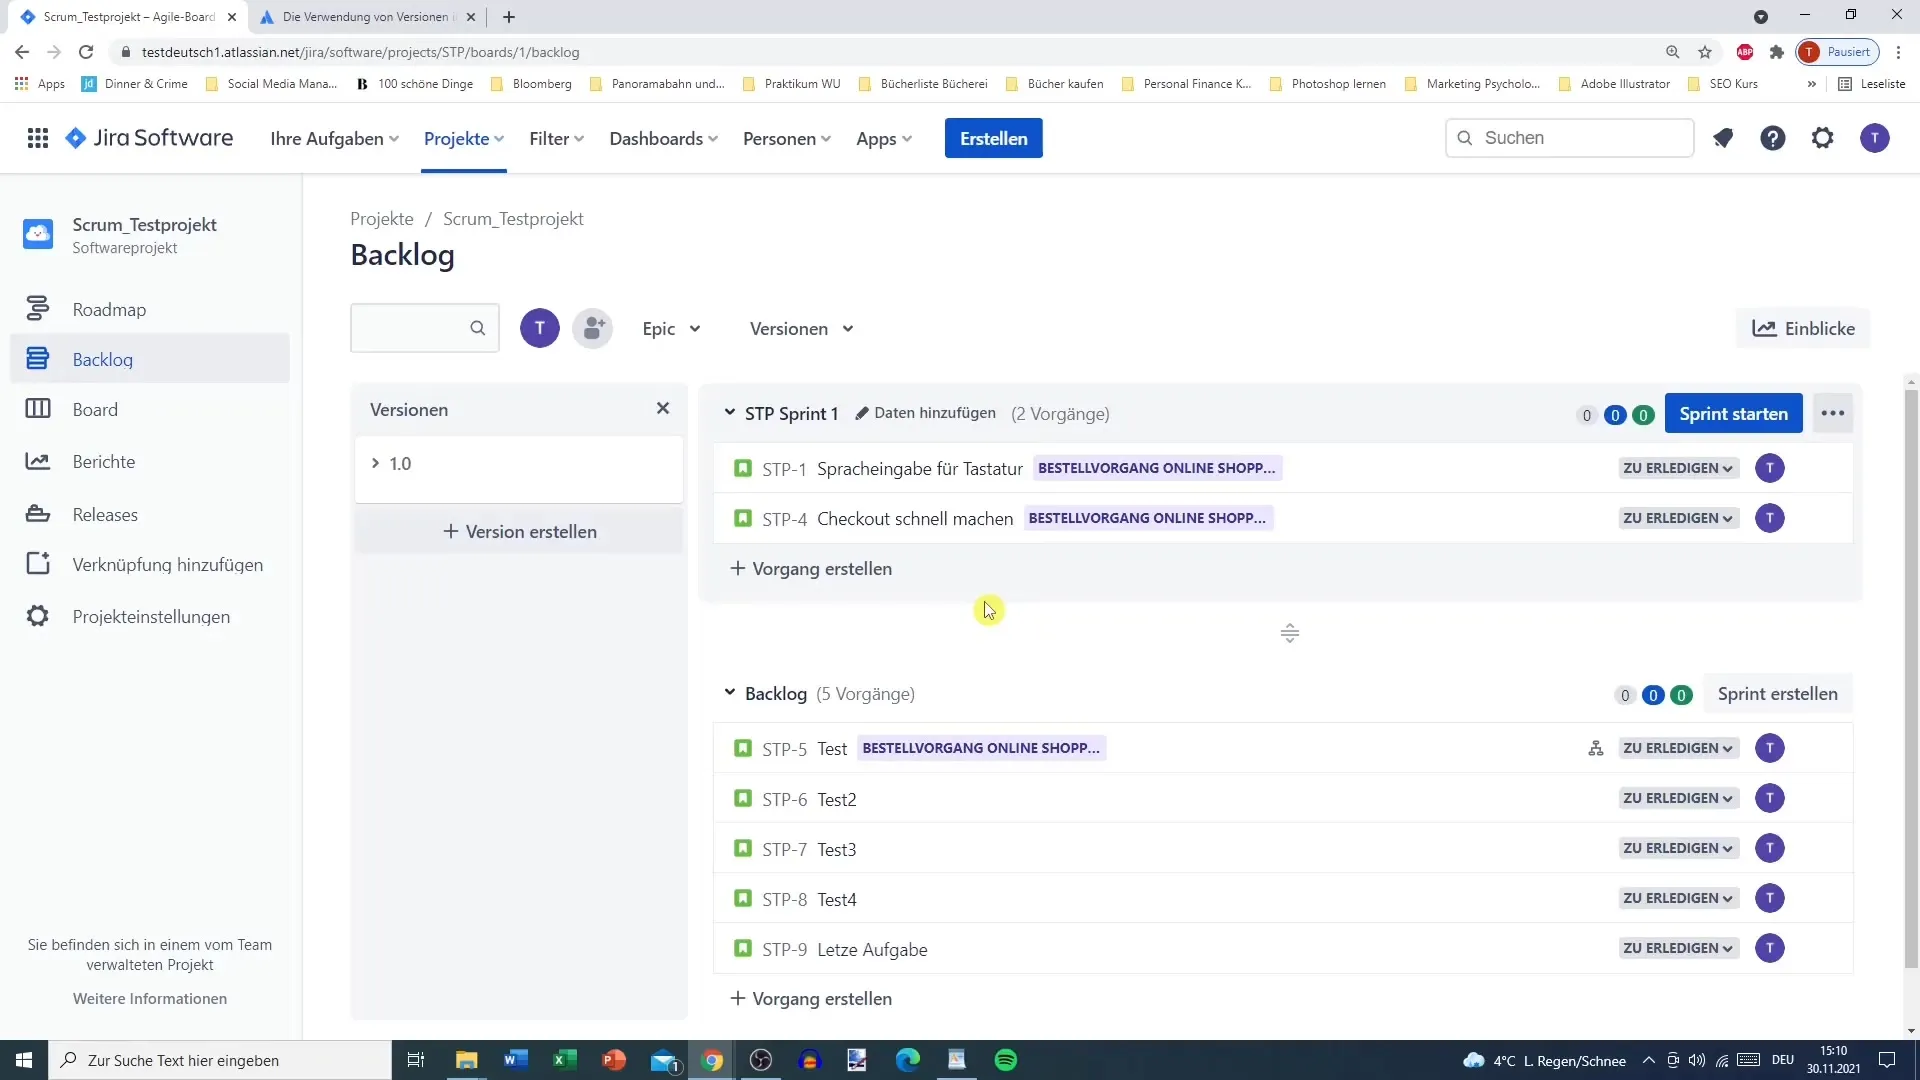
Task: Open the Apps menu in Jira header
Action: click(x=884, y=139)
